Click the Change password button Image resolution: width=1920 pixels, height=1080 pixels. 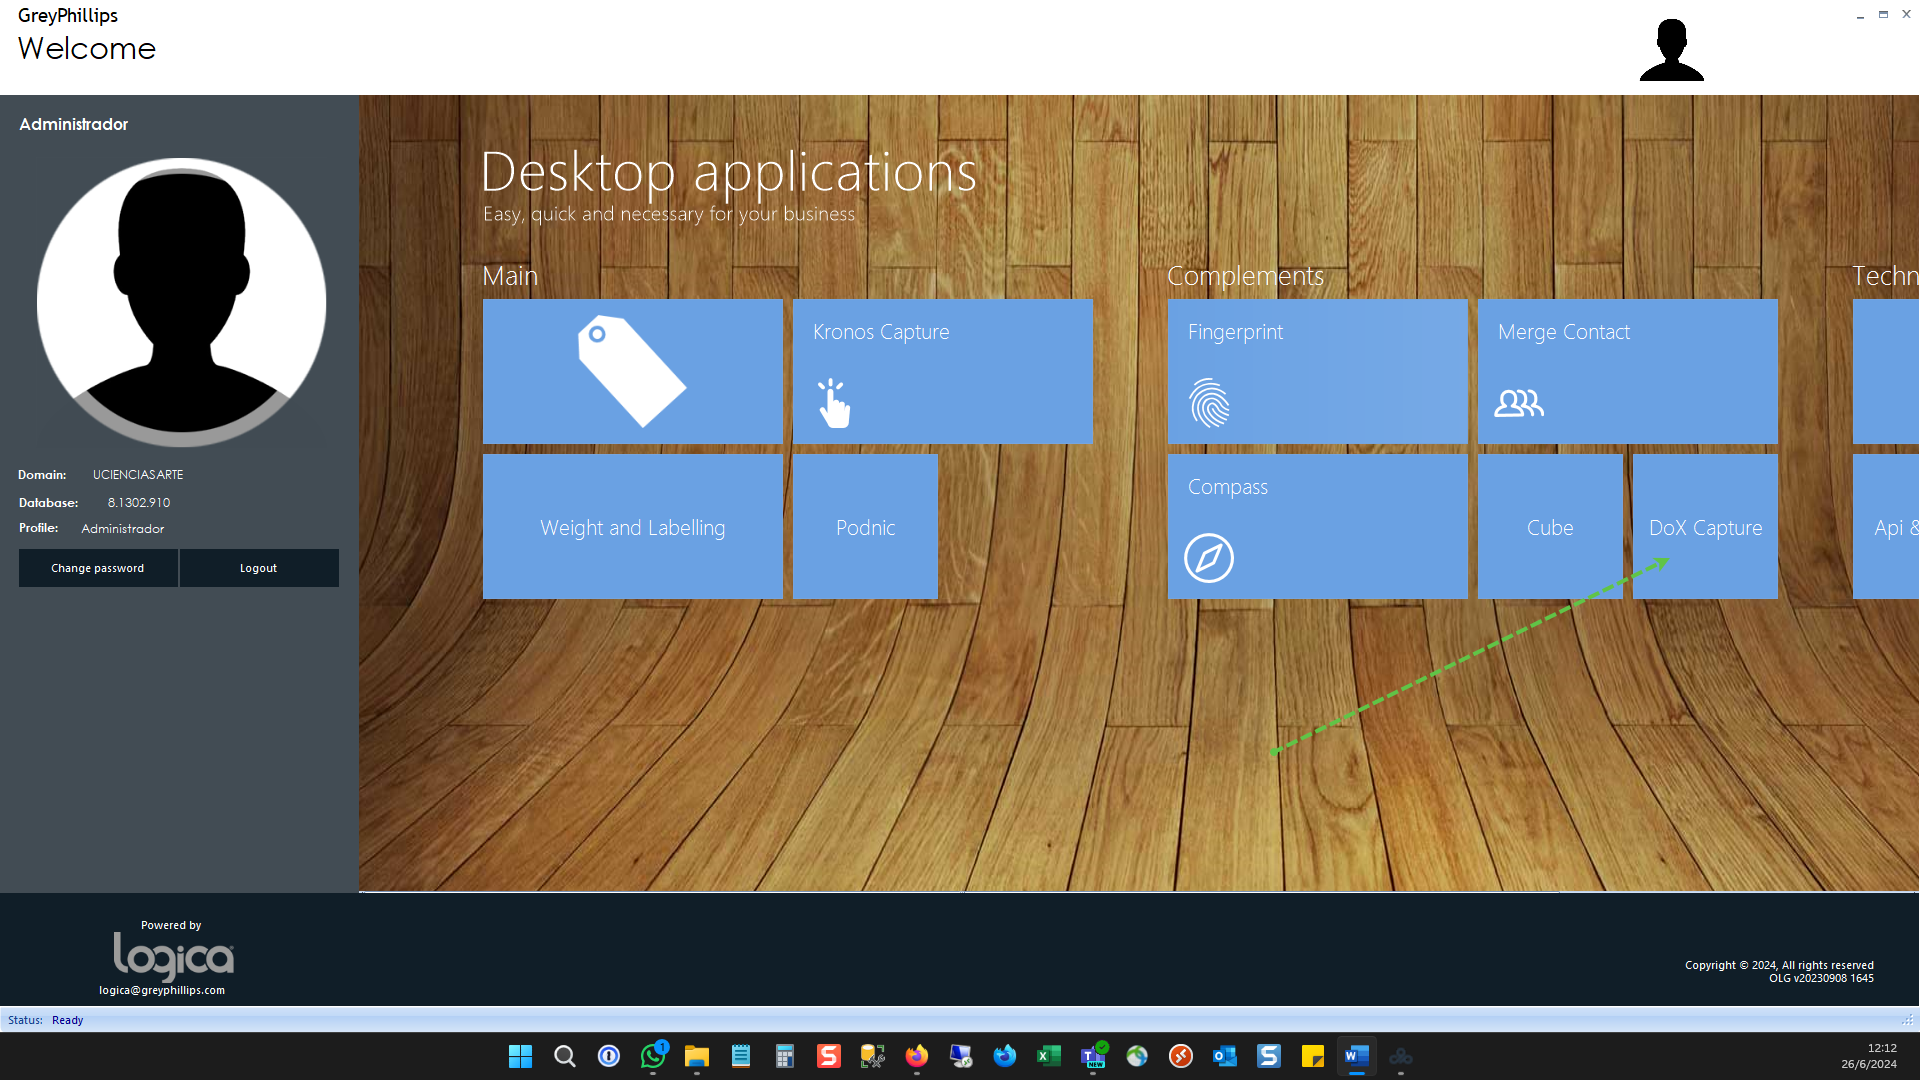[98, 568]
